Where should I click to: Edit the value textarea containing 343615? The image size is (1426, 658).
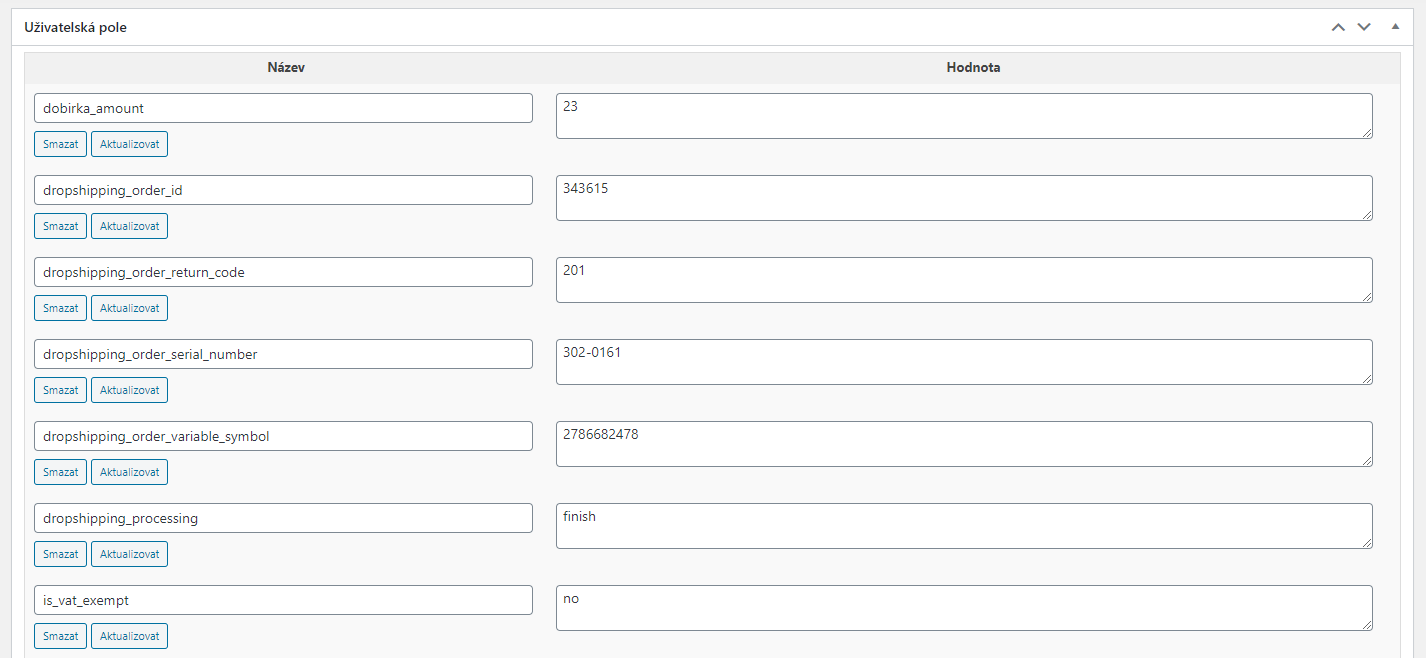tap(964, 198)
